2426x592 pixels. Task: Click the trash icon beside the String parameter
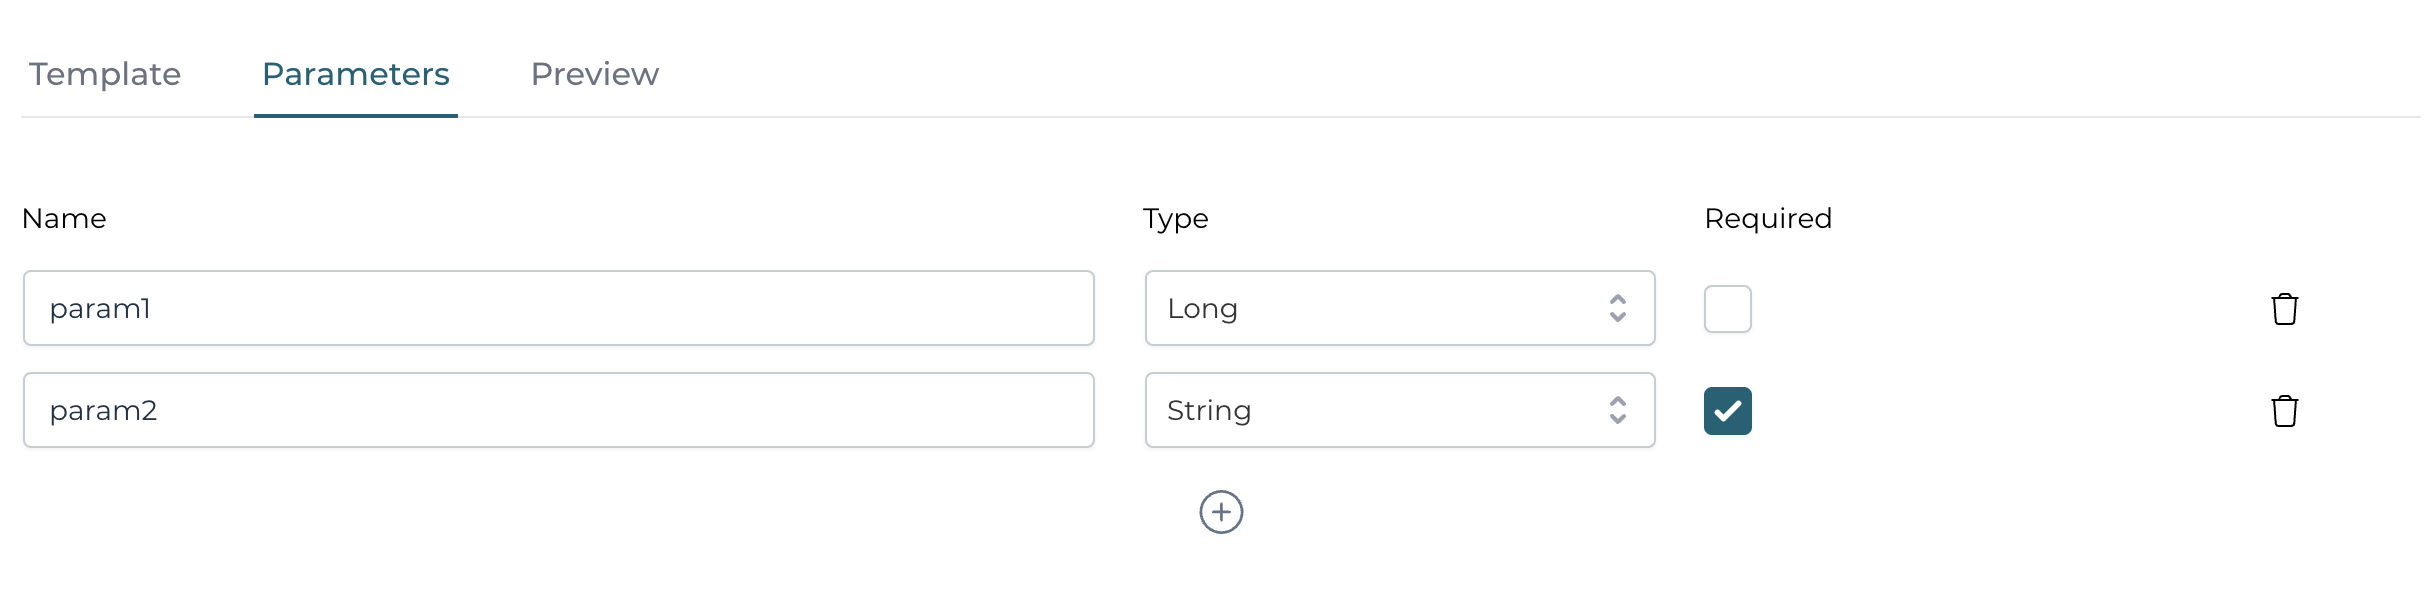click(2285, 410)
